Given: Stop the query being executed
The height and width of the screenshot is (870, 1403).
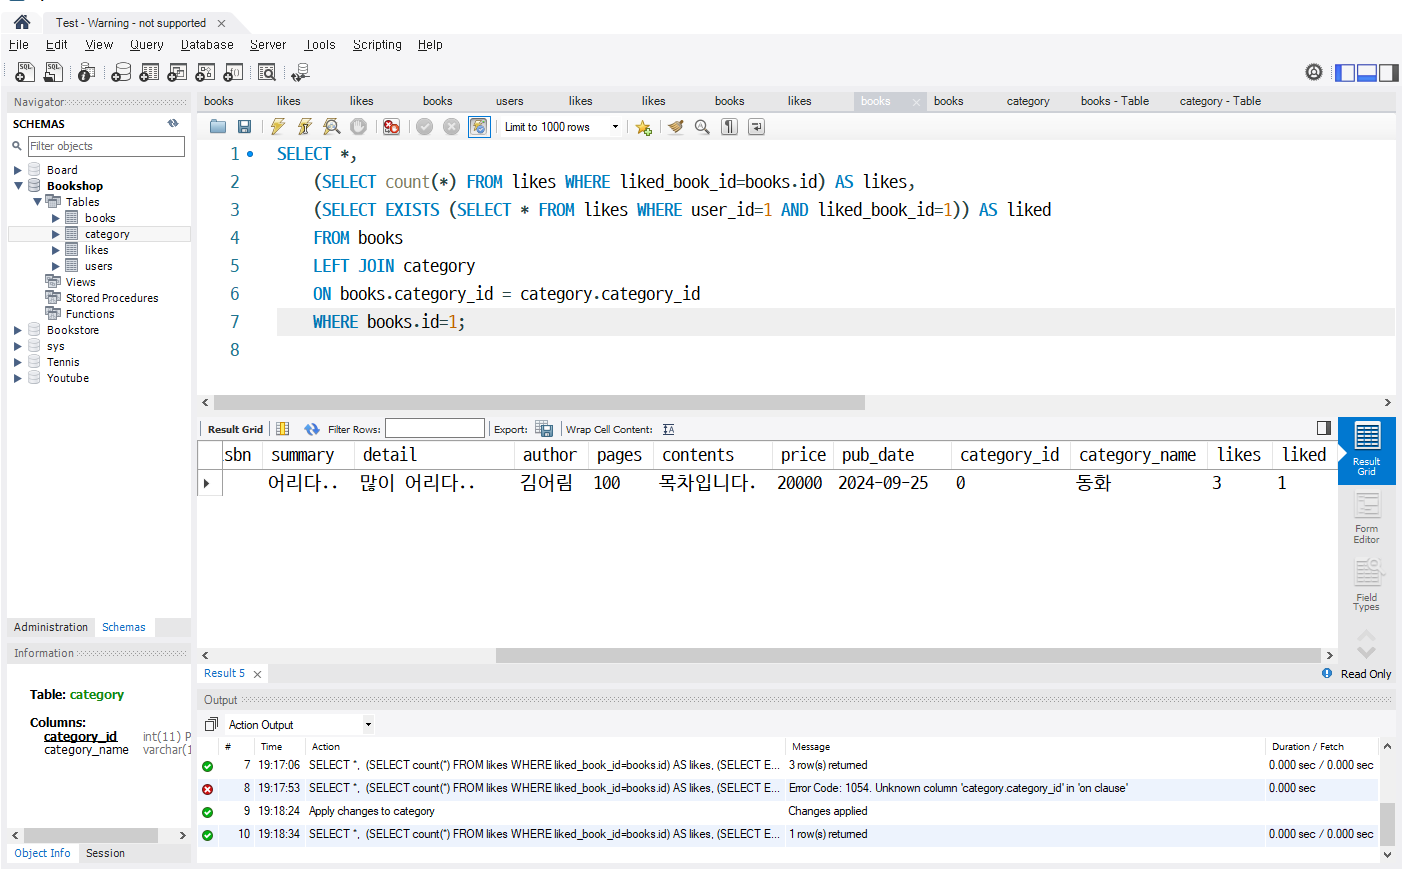Looking at the screenshot, I should coord(358,127).
